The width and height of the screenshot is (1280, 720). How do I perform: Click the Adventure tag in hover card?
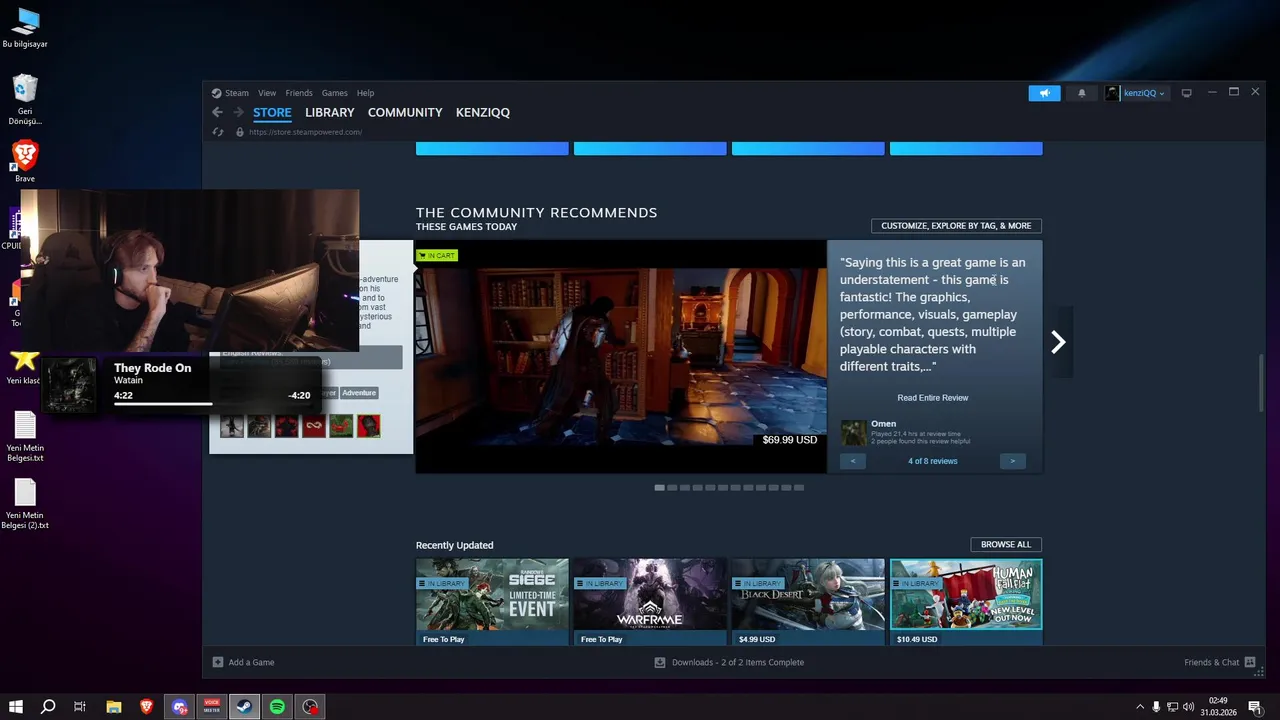359,393
